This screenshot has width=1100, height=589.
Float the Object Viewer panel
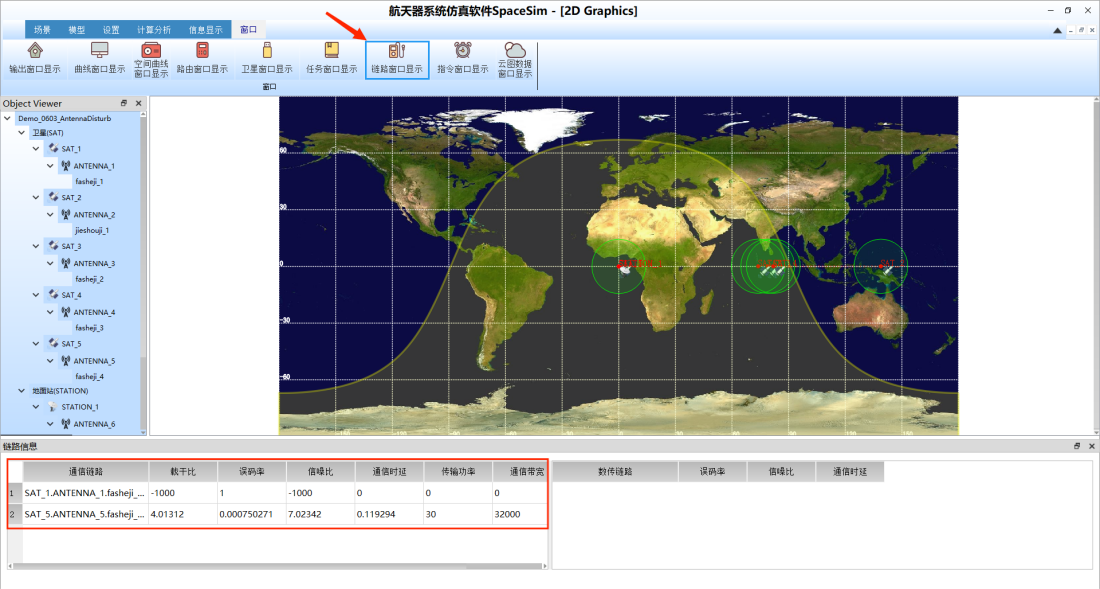123,103
